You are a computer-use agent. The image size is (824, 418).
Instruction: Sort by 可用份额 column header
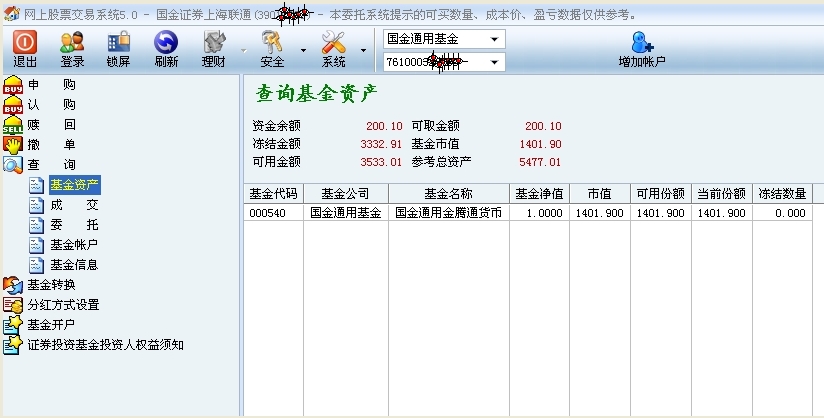coord(661,194)
